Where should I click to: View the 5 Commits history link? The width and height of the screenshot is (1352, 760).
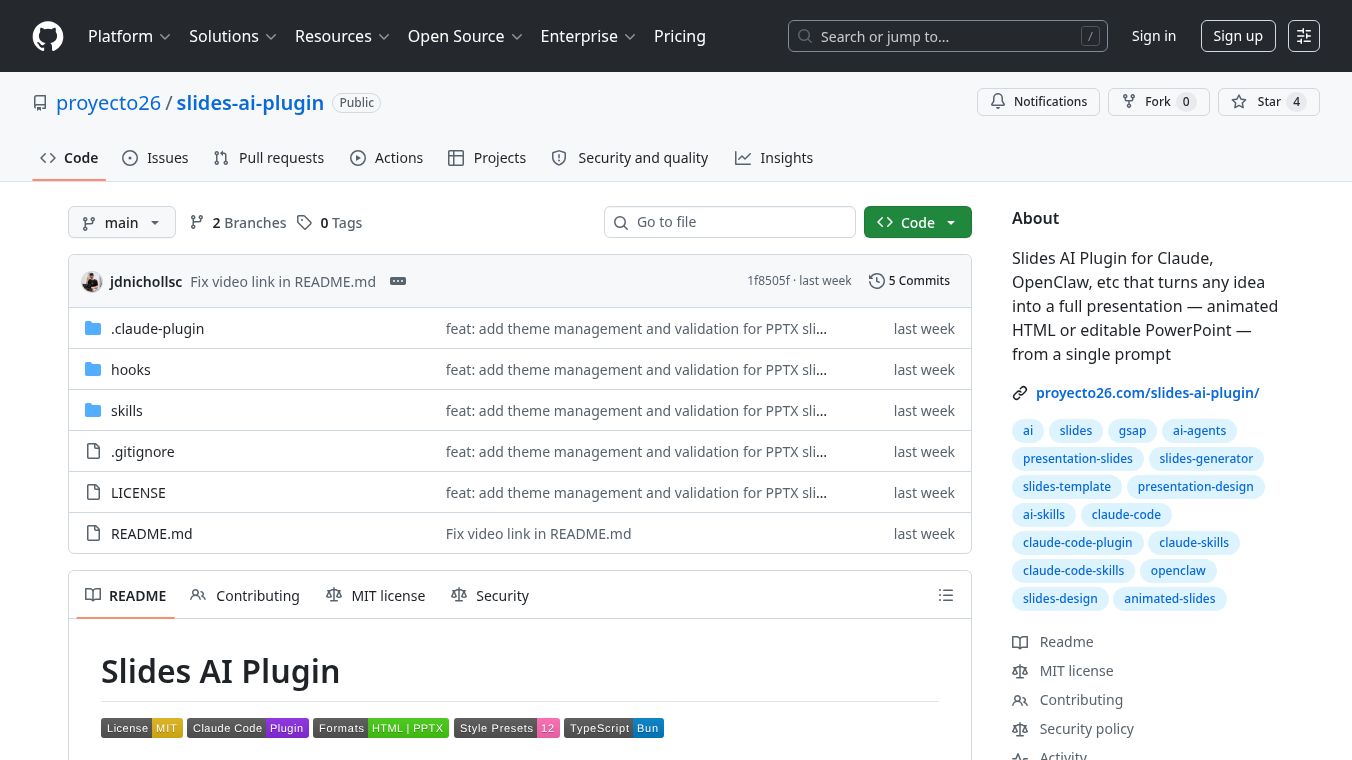(x=910, y=281)
